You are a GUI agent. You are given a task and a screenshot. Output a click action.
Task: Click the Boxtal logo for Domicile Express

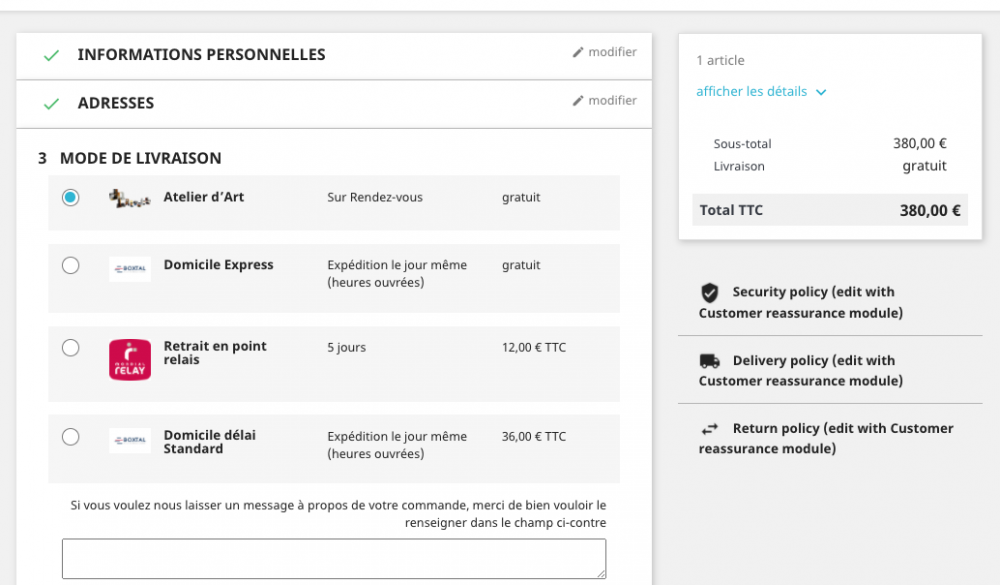coord(130,268)
